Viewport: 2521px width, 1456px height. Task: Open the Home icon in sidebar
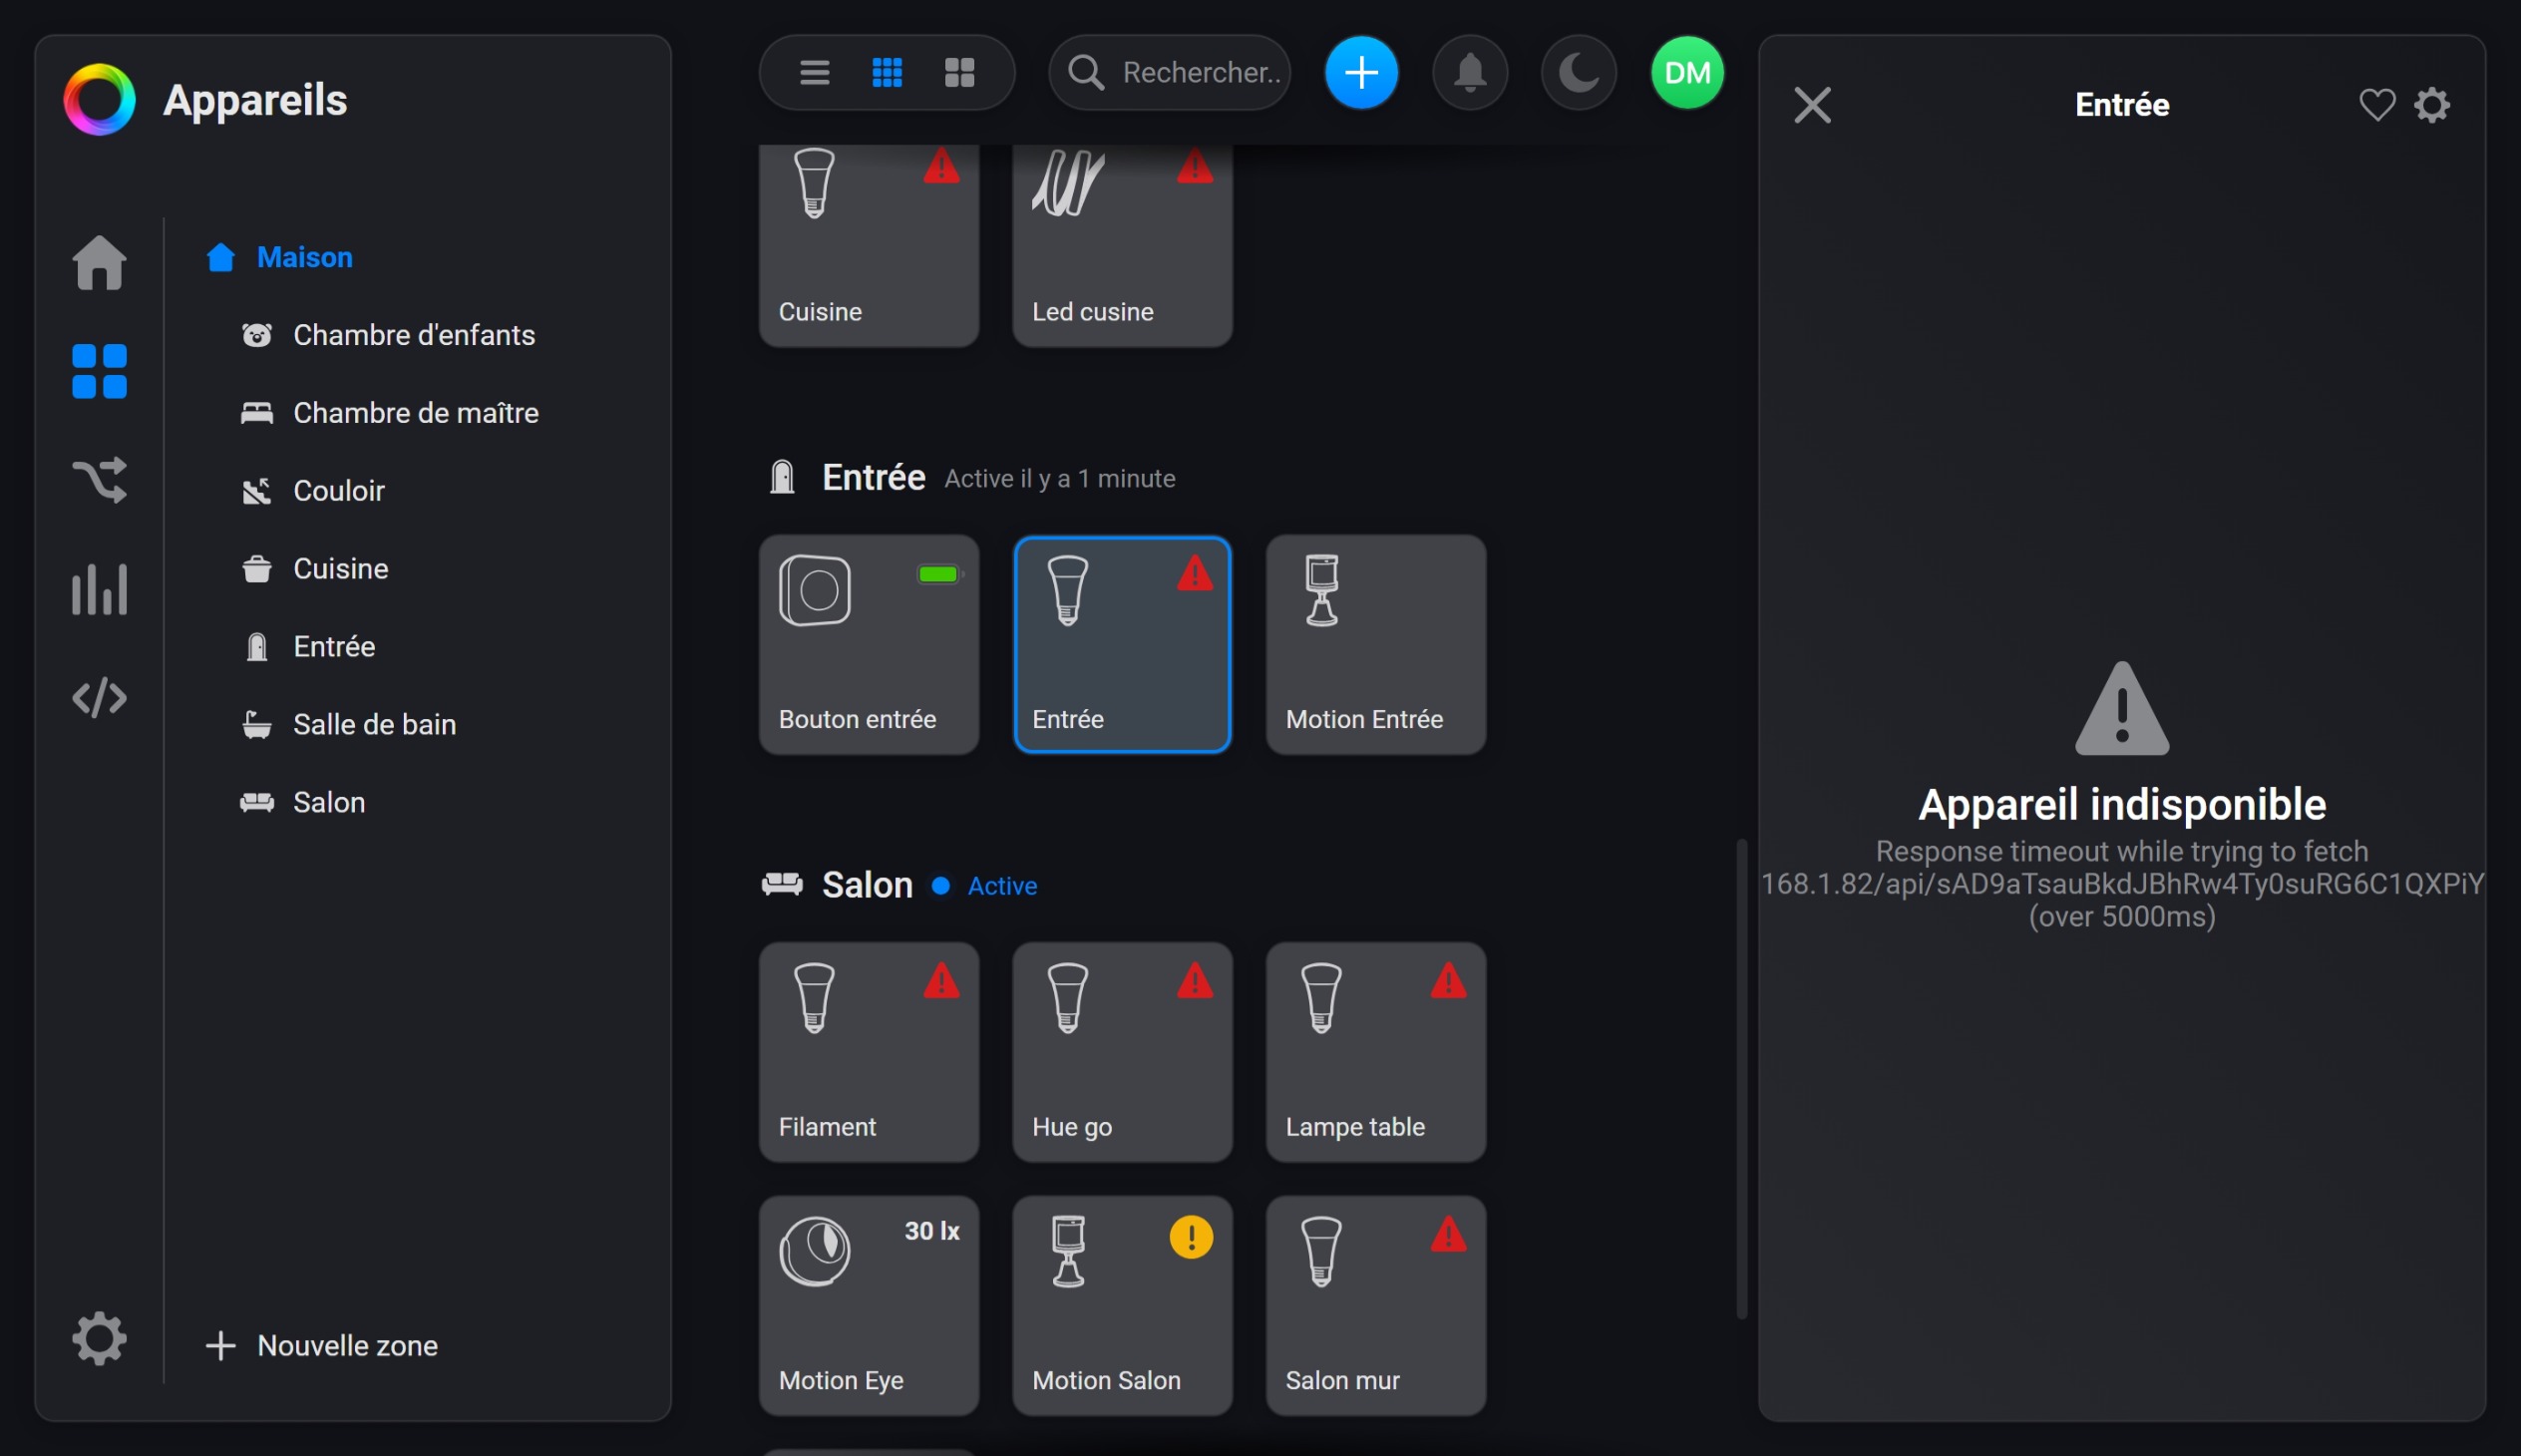(x=99, y=263)
